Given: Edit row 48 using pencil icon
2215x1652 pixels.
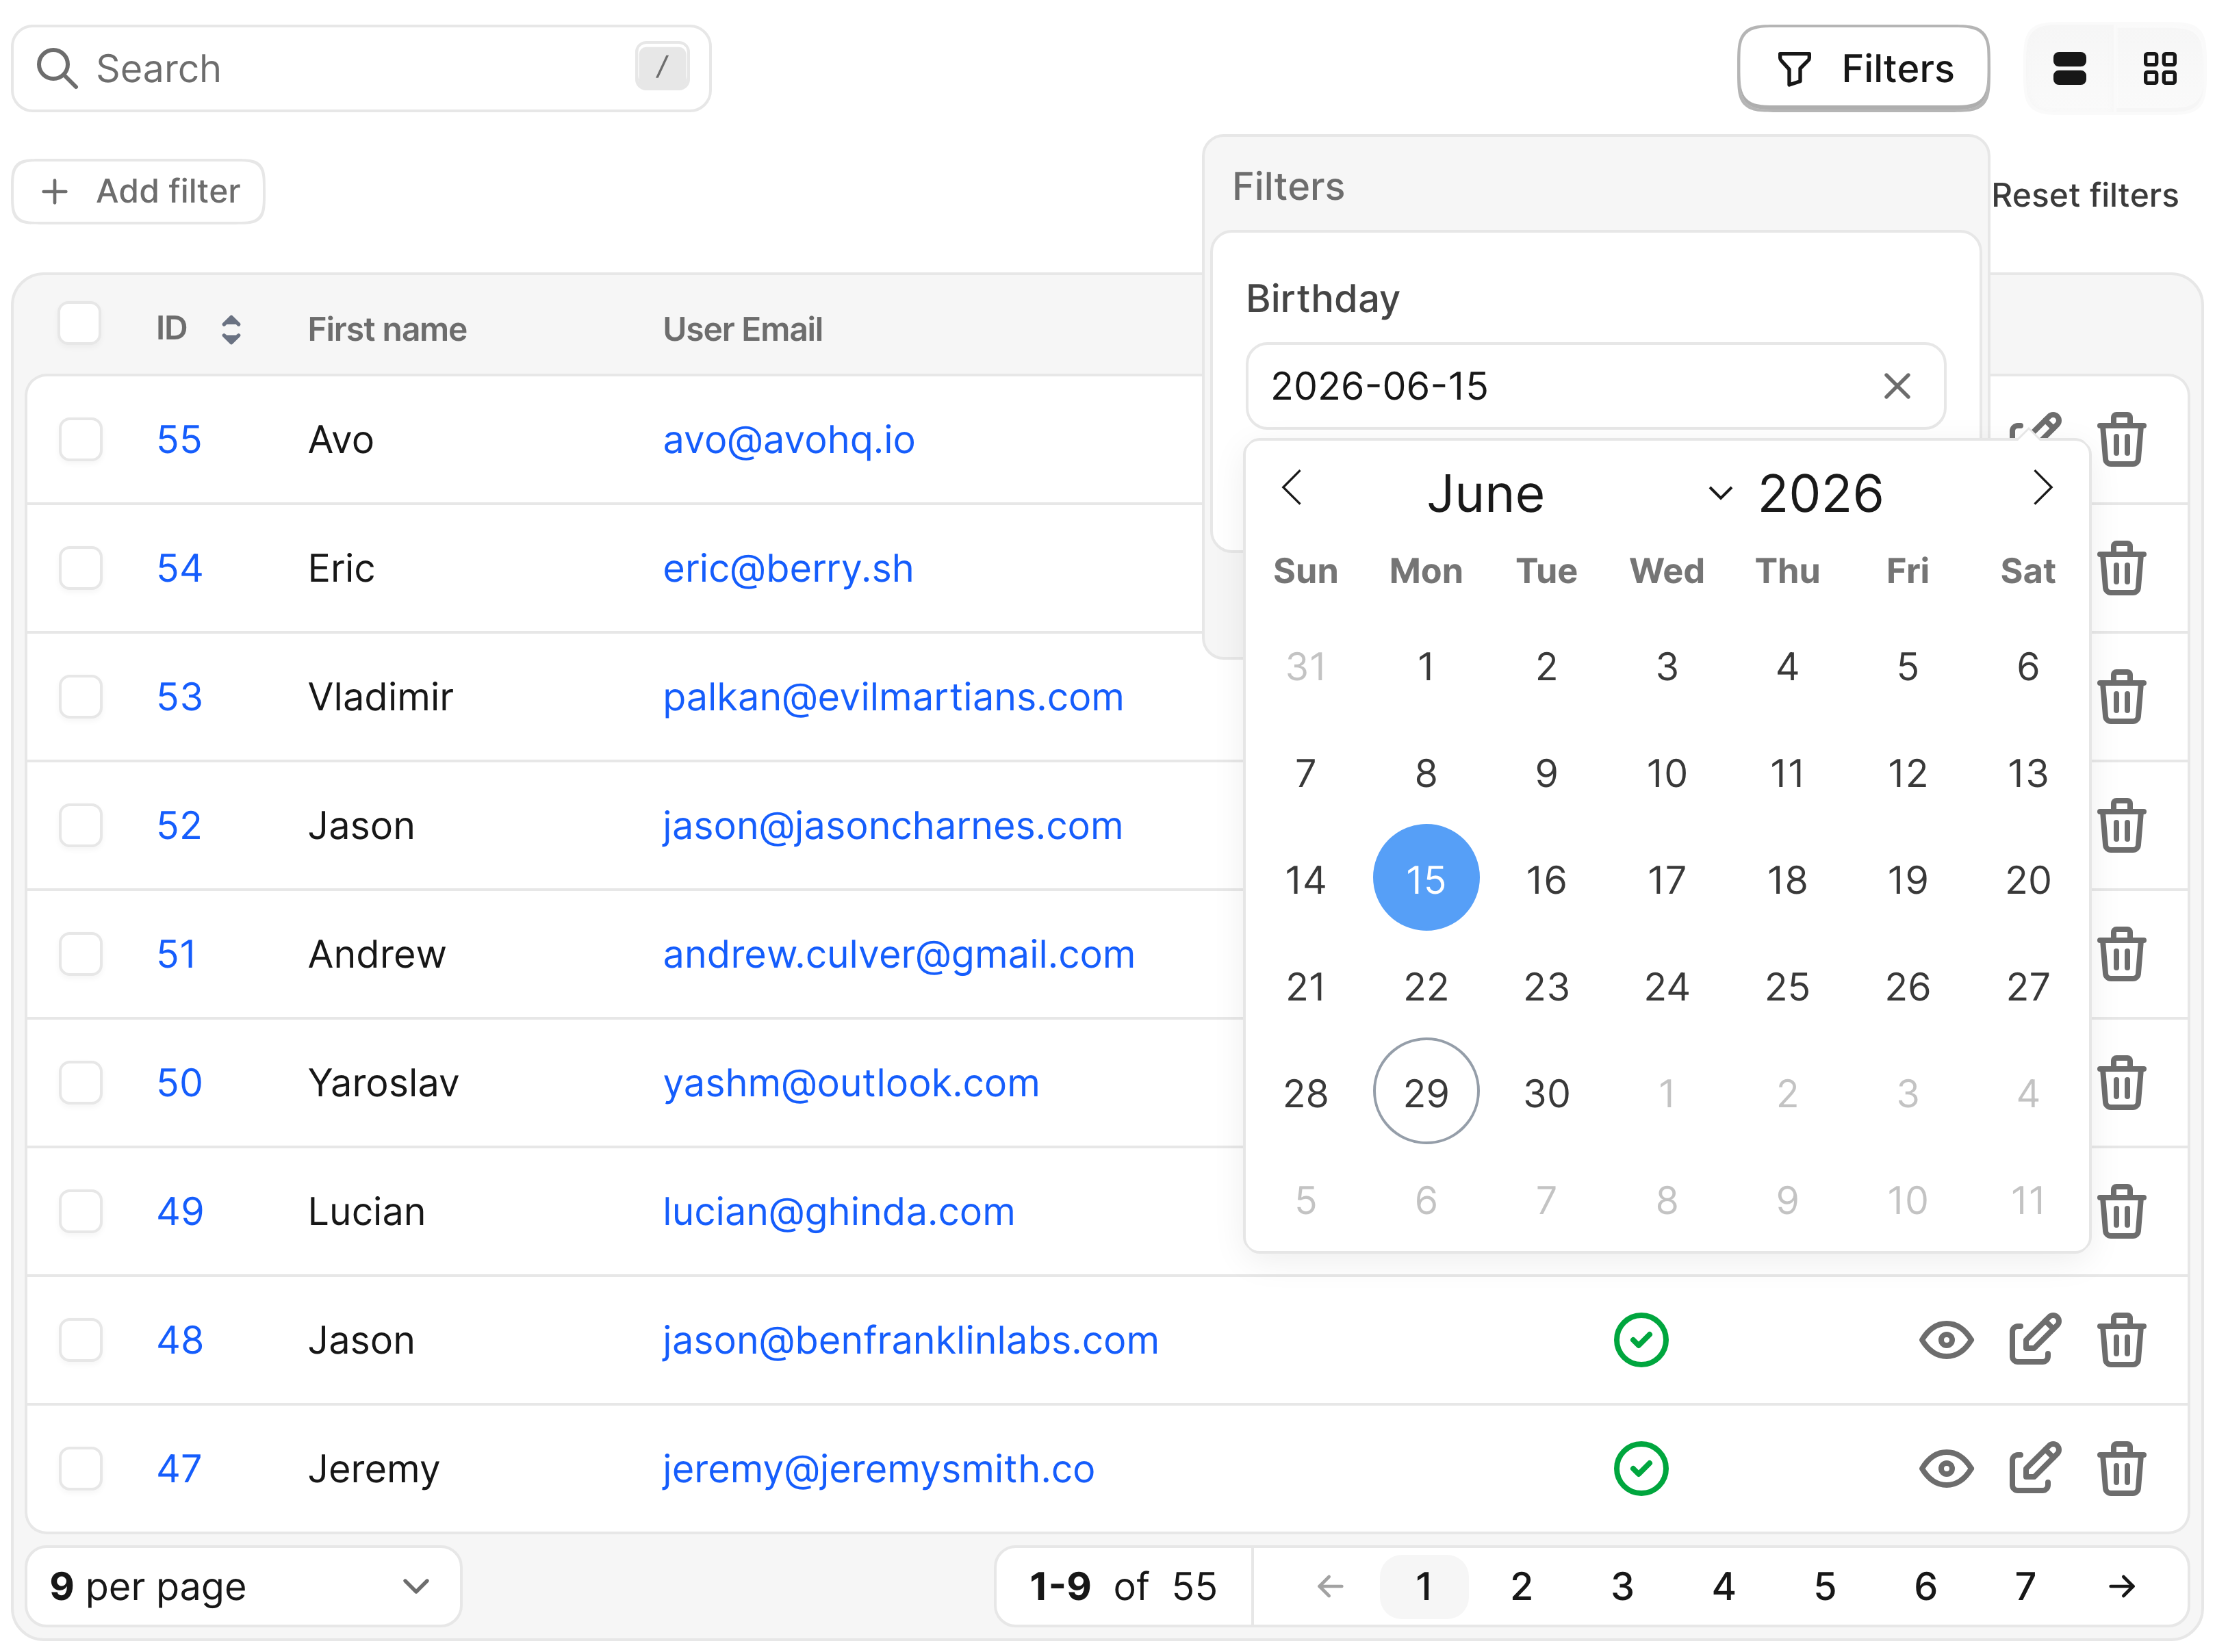Looking at the screenshot, I should click(x=2034, y=1340).
